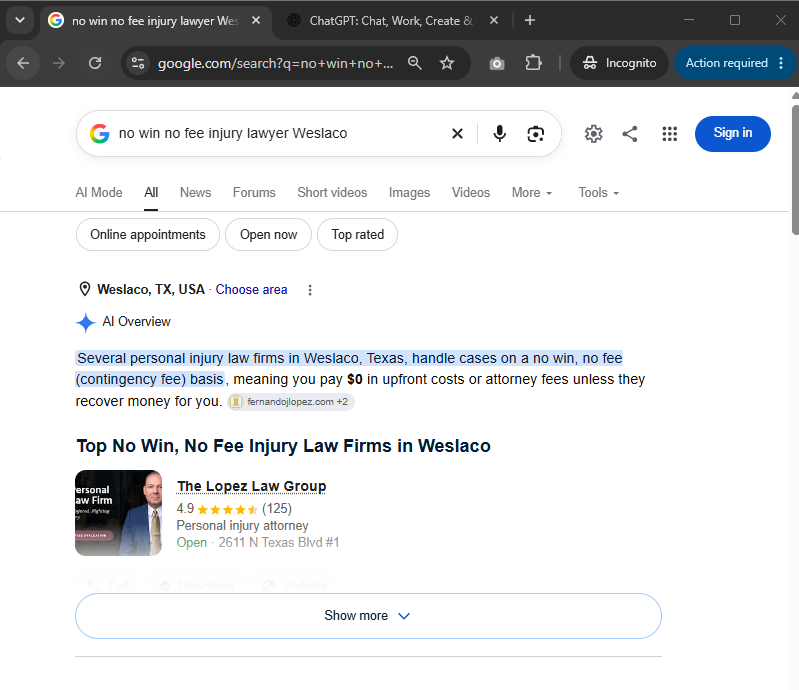Click the 2611 N Texas Blvd address
This screenshot has width=799, height=690.
coord(279,542)
